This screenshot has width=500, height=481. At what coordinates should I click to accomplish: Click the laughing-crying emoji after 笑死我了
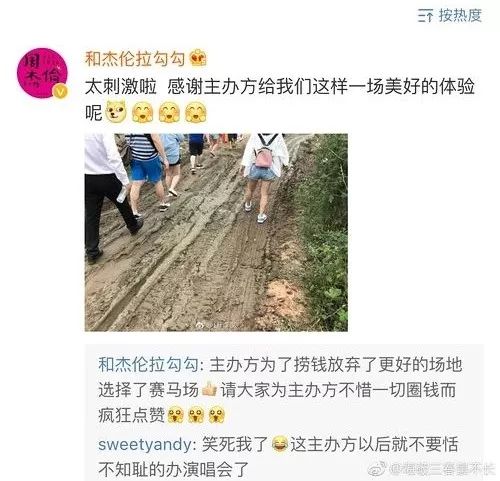point(279,444)
